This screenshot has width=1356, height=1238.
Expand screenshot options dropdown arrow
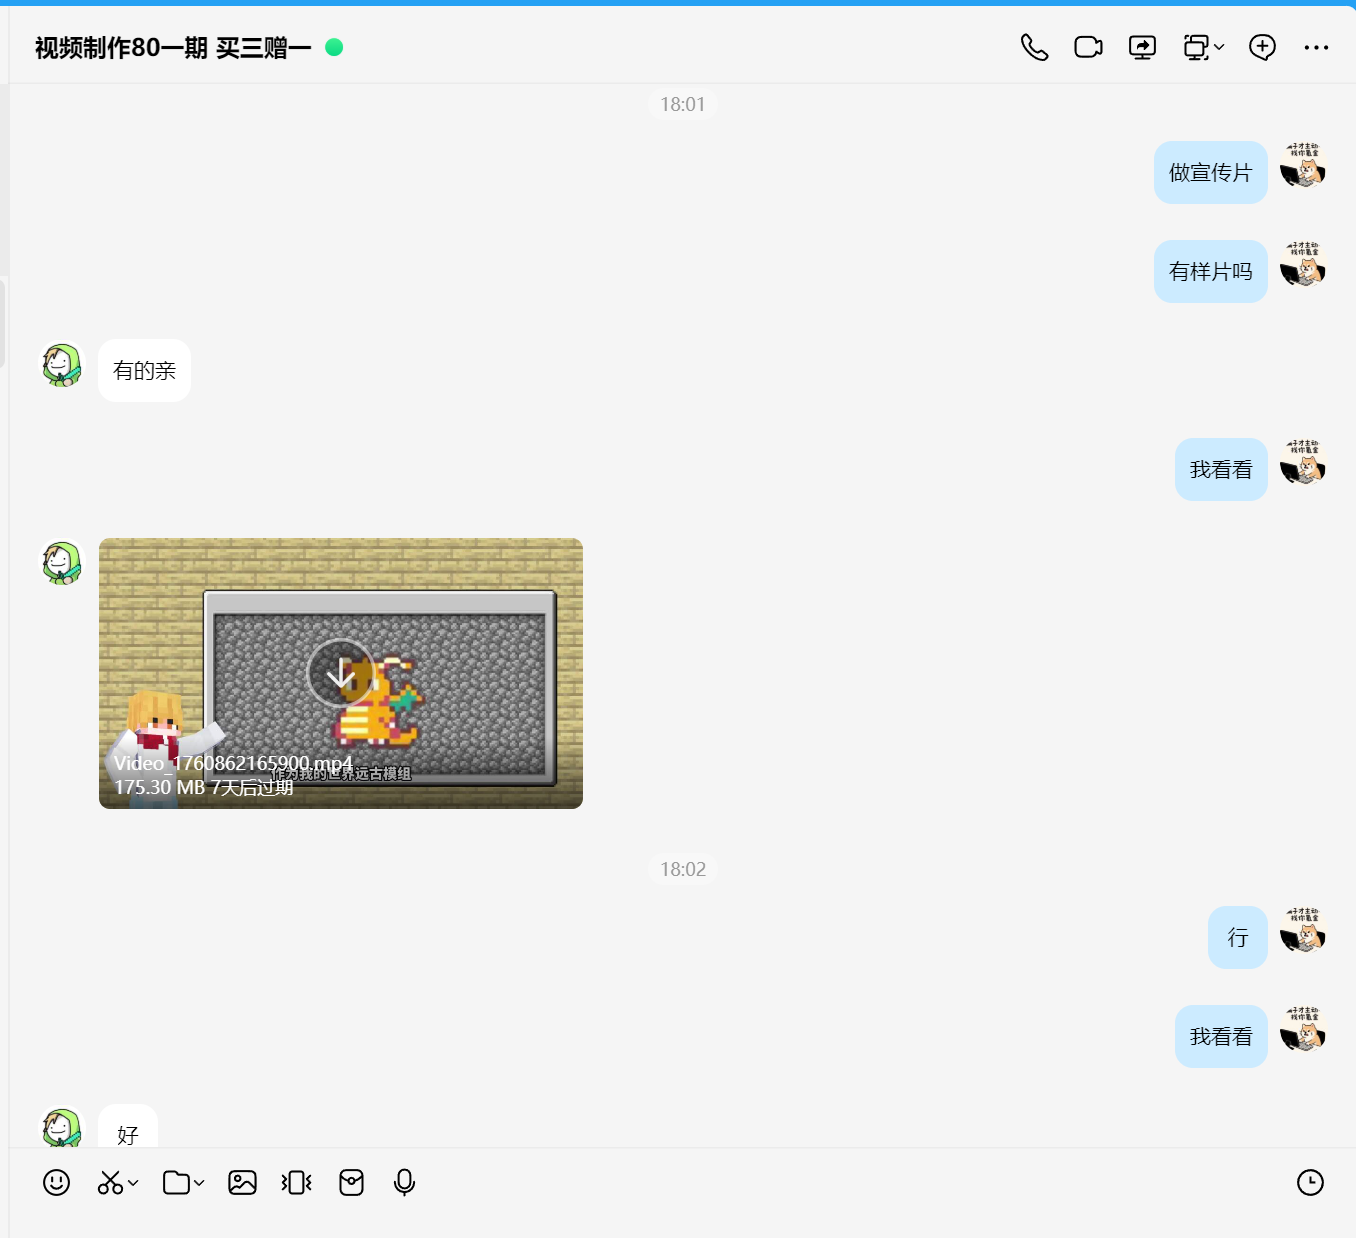134,1183
